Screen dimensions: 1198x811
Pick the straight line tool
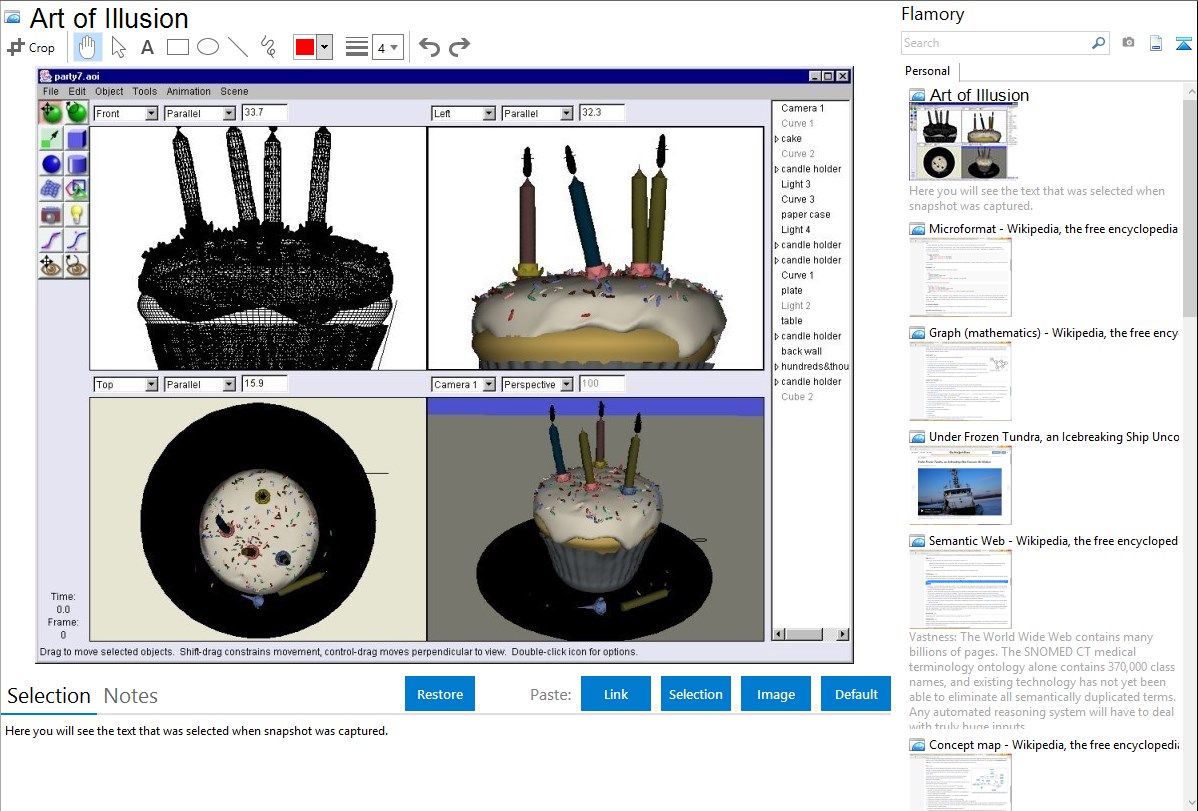click(237, 47)
